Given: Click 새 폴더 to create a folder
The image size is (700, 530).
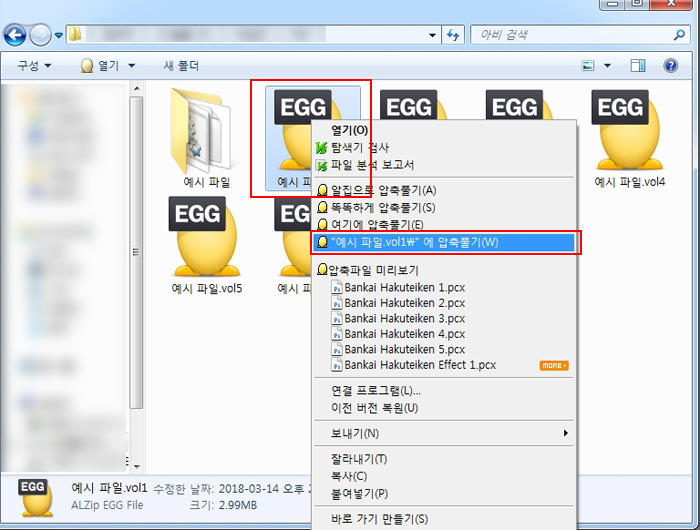Looking at the screenshot, I should [181, 66].
